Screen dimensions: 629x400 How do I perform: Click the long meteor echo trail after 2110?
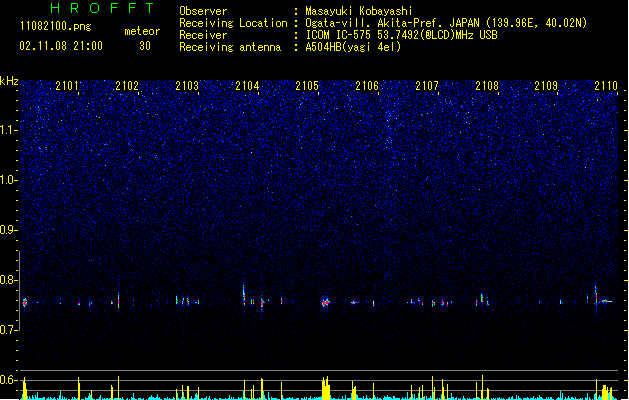coord(607,301)
